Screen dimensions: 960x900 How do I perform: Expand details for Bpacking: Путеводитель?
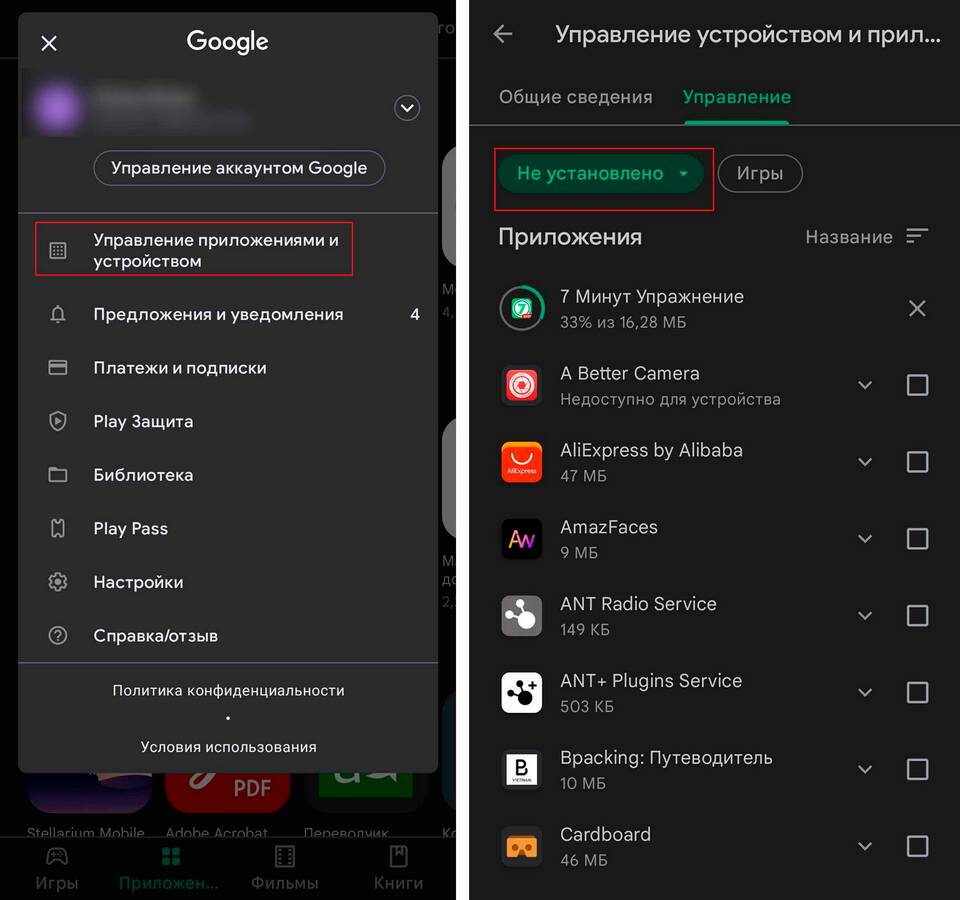tap(864, 770)
